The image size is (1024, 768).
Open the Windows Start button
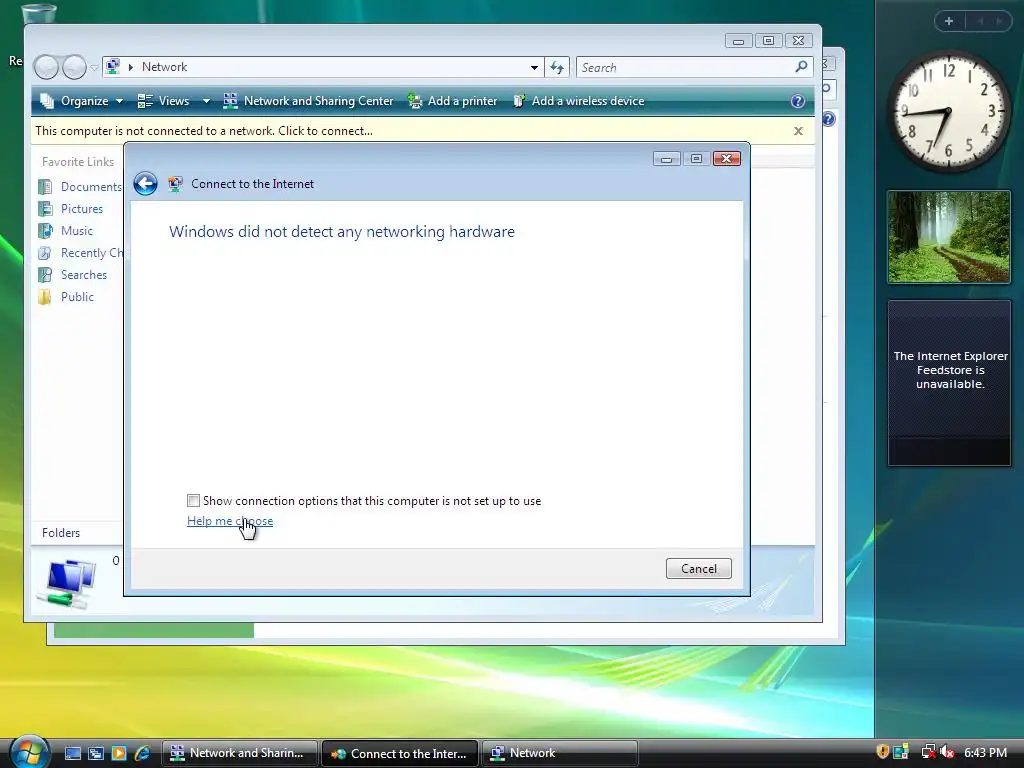(29, 752)
